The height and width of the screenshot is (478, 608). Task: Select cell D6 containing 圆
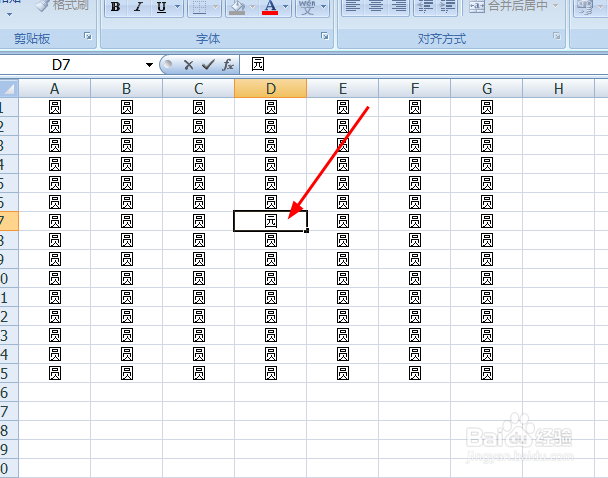(271, 202)
